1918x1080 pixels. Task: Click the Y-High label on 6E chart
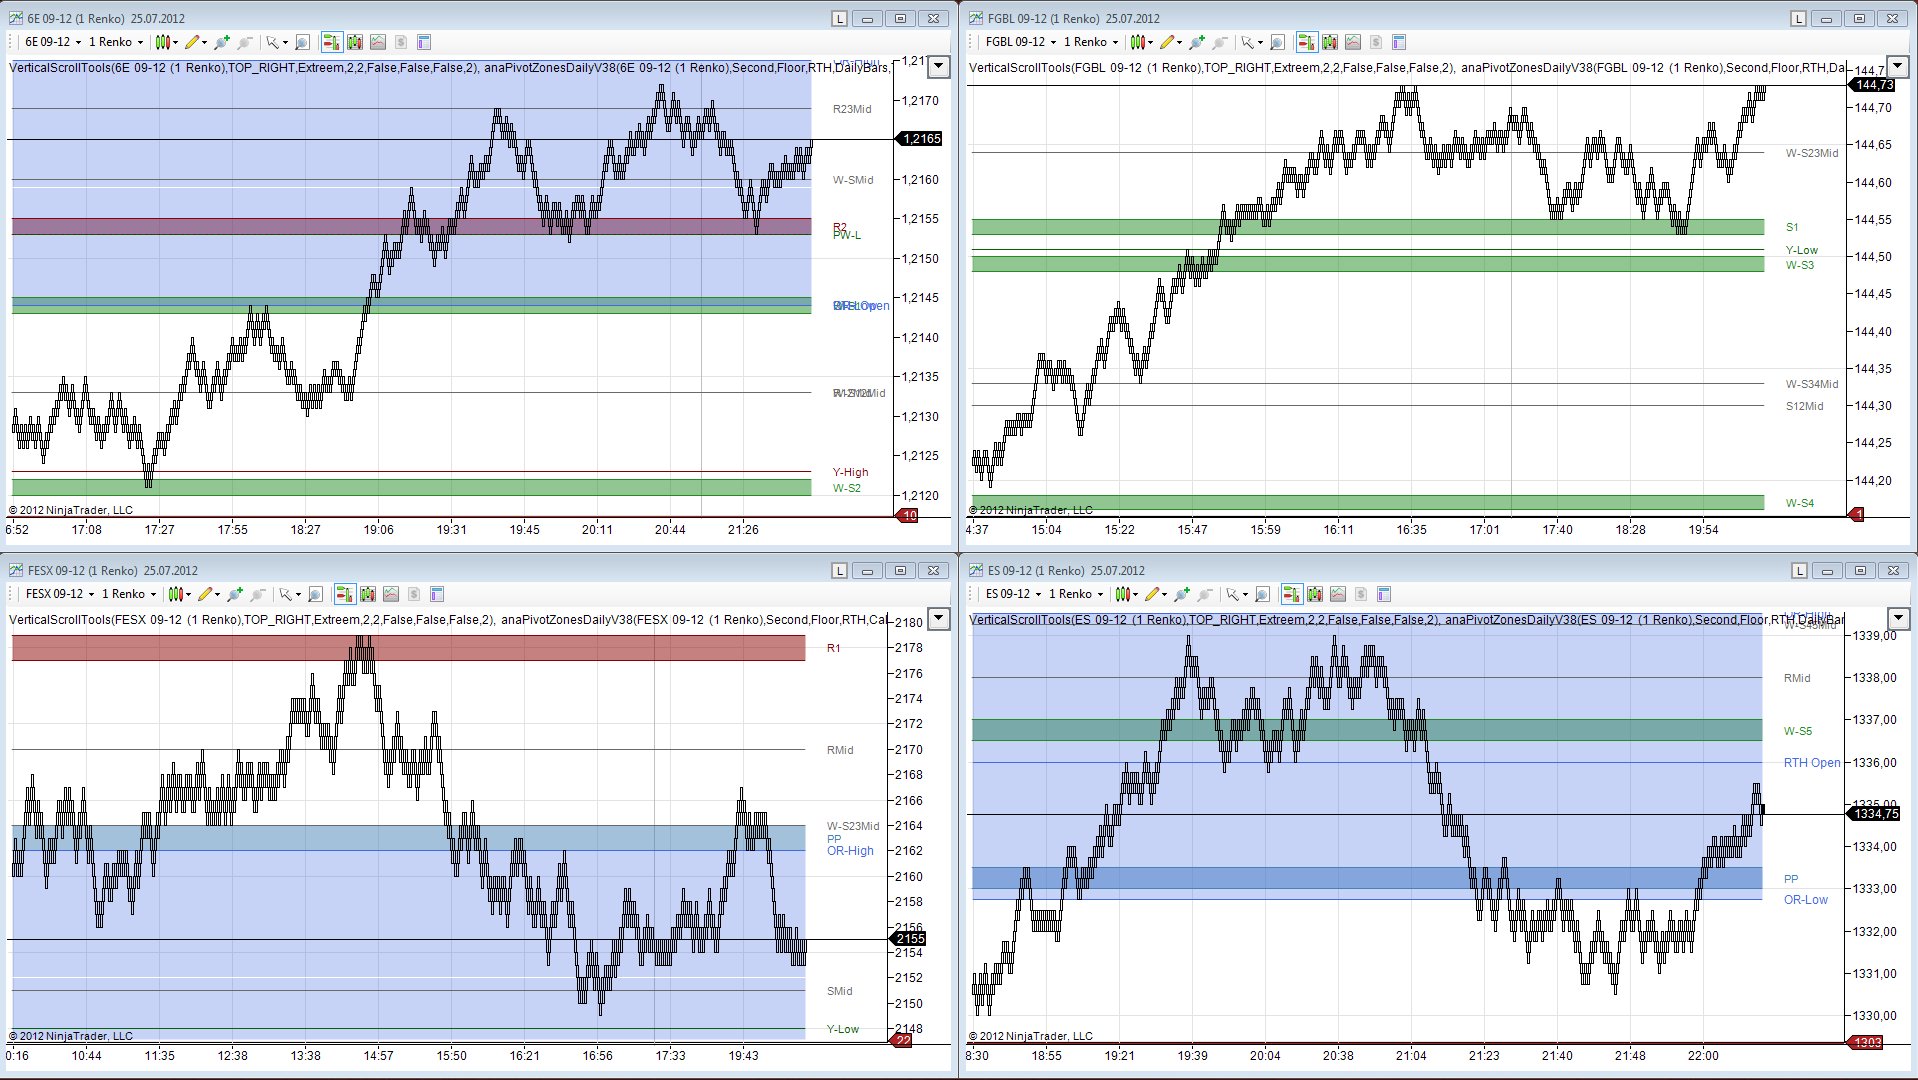pos(851,472)
